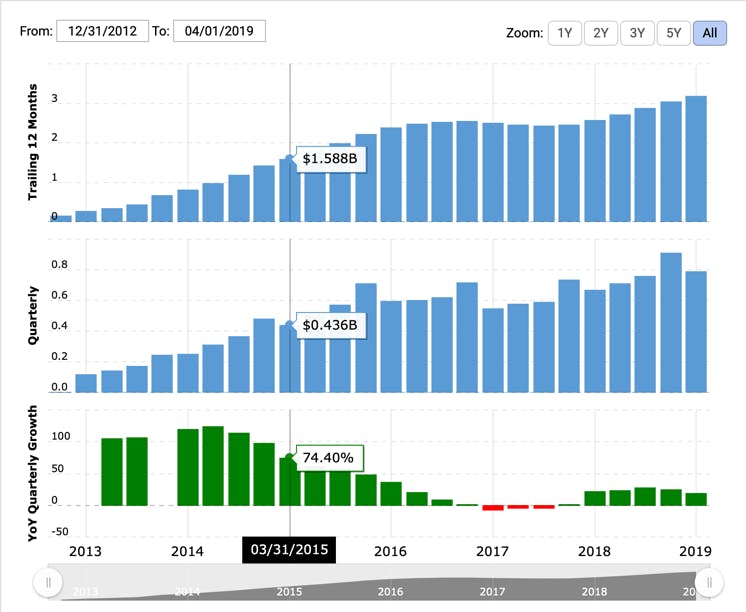Select the last trailing 12 months bar
The image size is (746, 612).
tap(696, 159)
